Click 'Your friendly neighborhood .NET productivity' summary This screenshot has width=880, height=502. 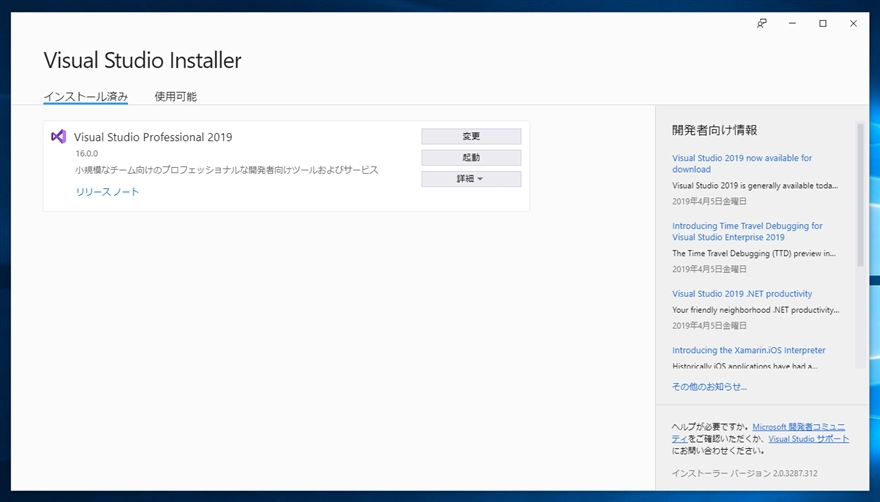[x=755, y=310]
